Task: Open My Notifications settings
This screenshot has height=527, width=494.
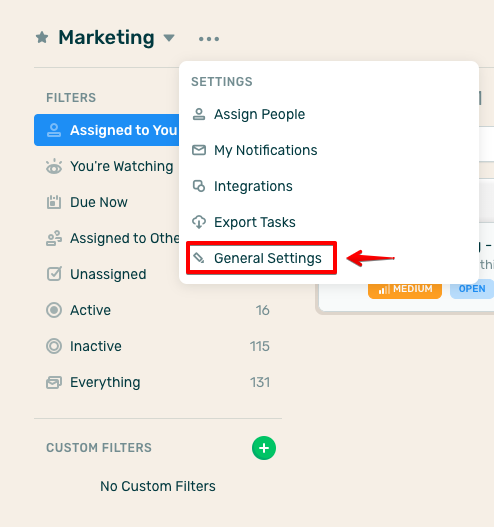Action: pos(255,150)
